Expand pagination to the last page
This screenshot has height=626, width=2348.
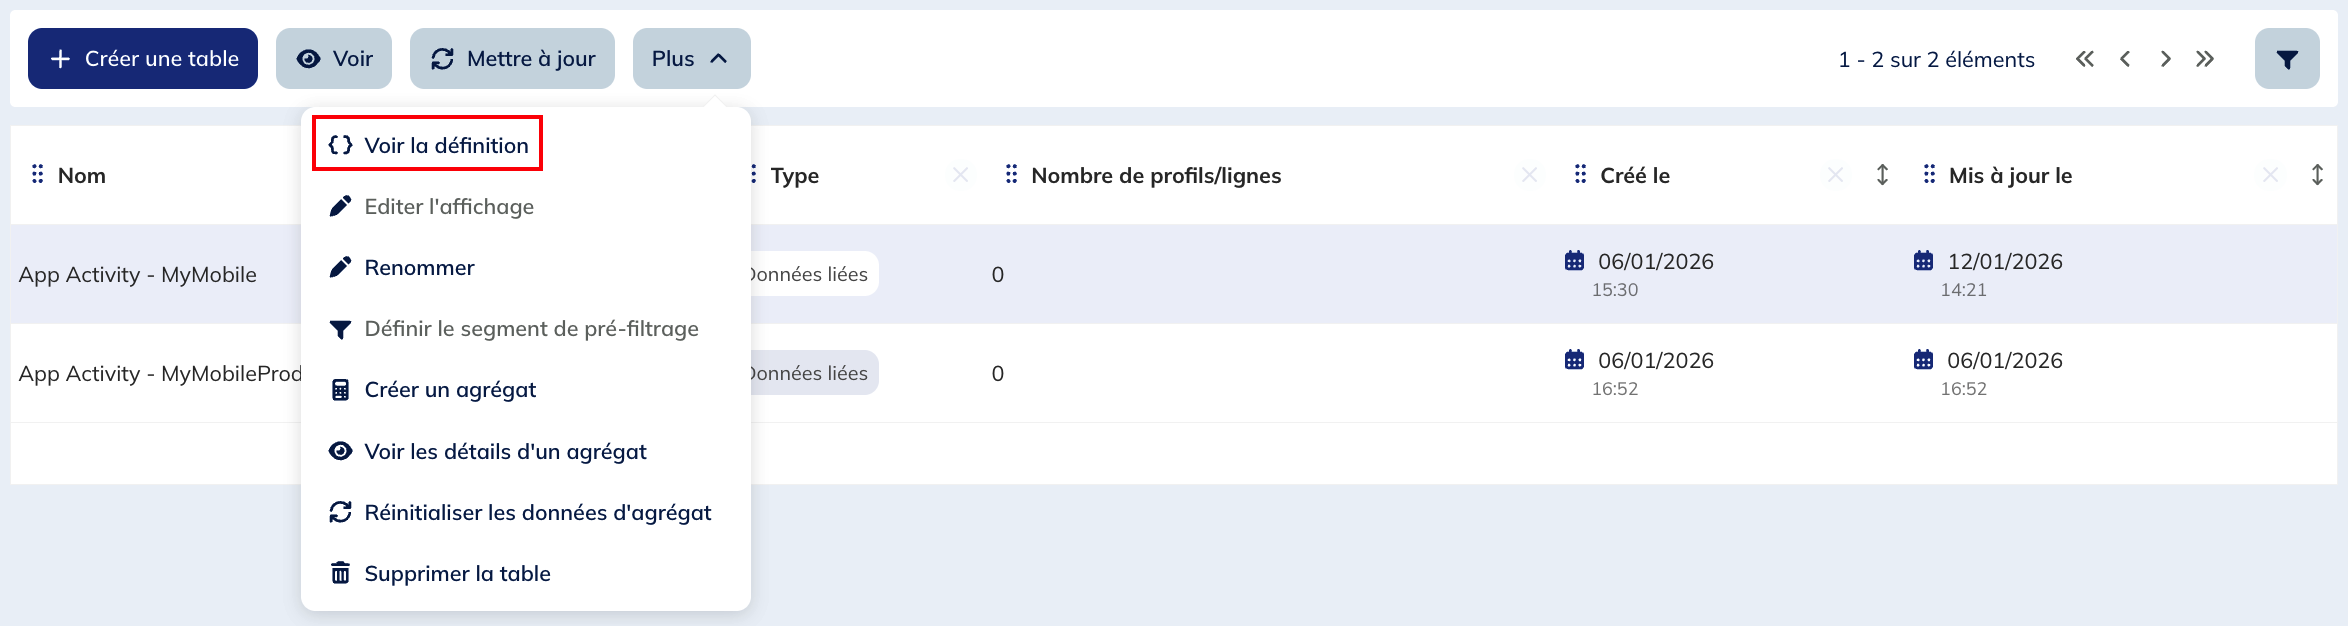coord(2206,59)
